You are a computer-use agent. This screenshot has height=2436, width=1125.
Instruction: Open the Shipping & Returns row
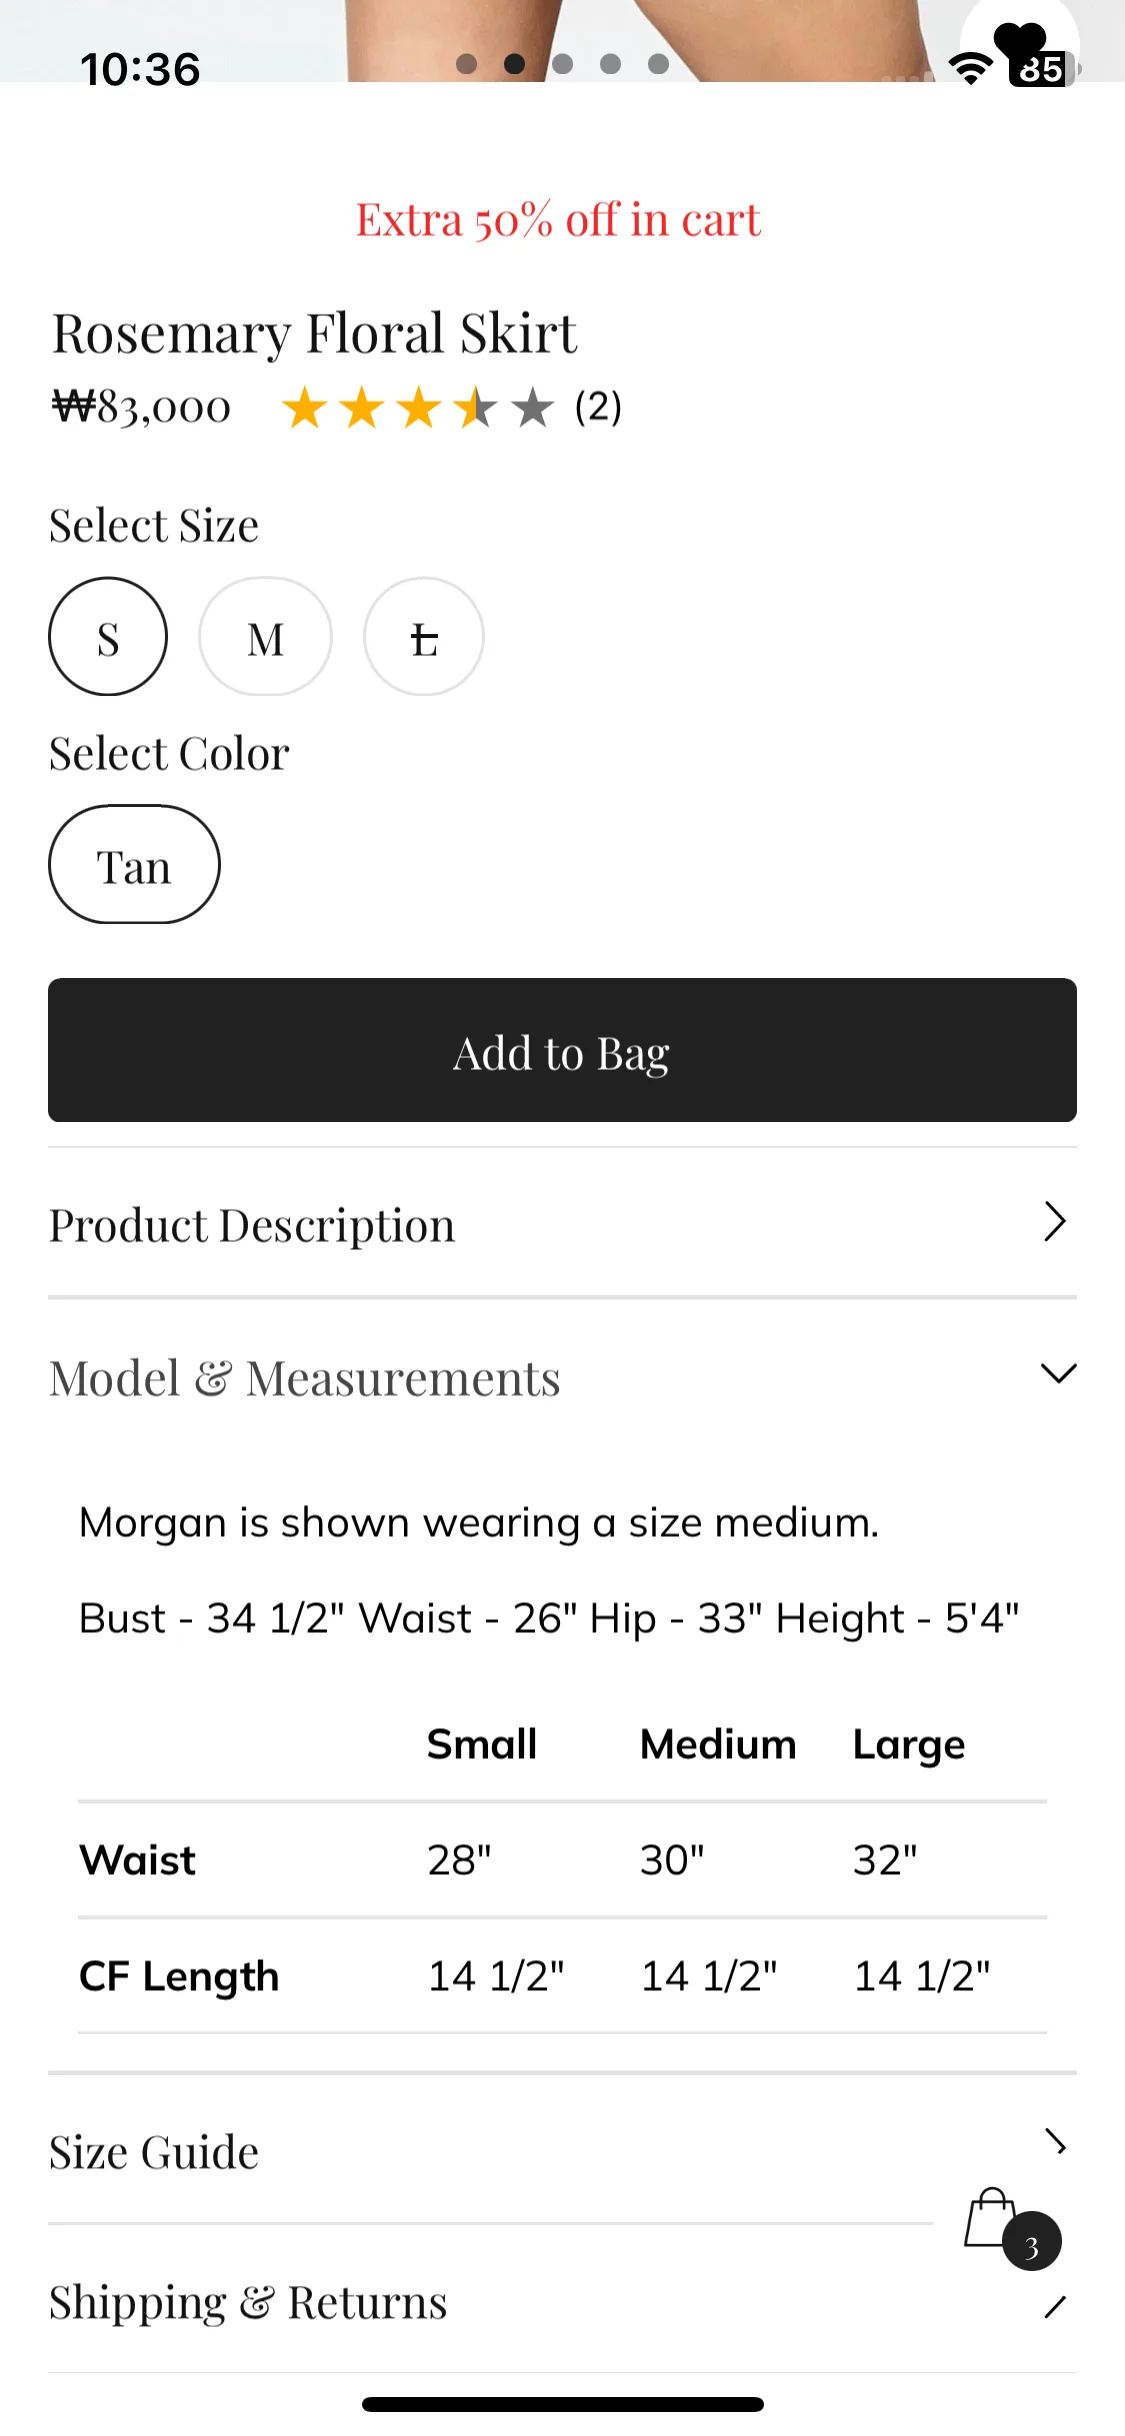[x=562, y=2299]
